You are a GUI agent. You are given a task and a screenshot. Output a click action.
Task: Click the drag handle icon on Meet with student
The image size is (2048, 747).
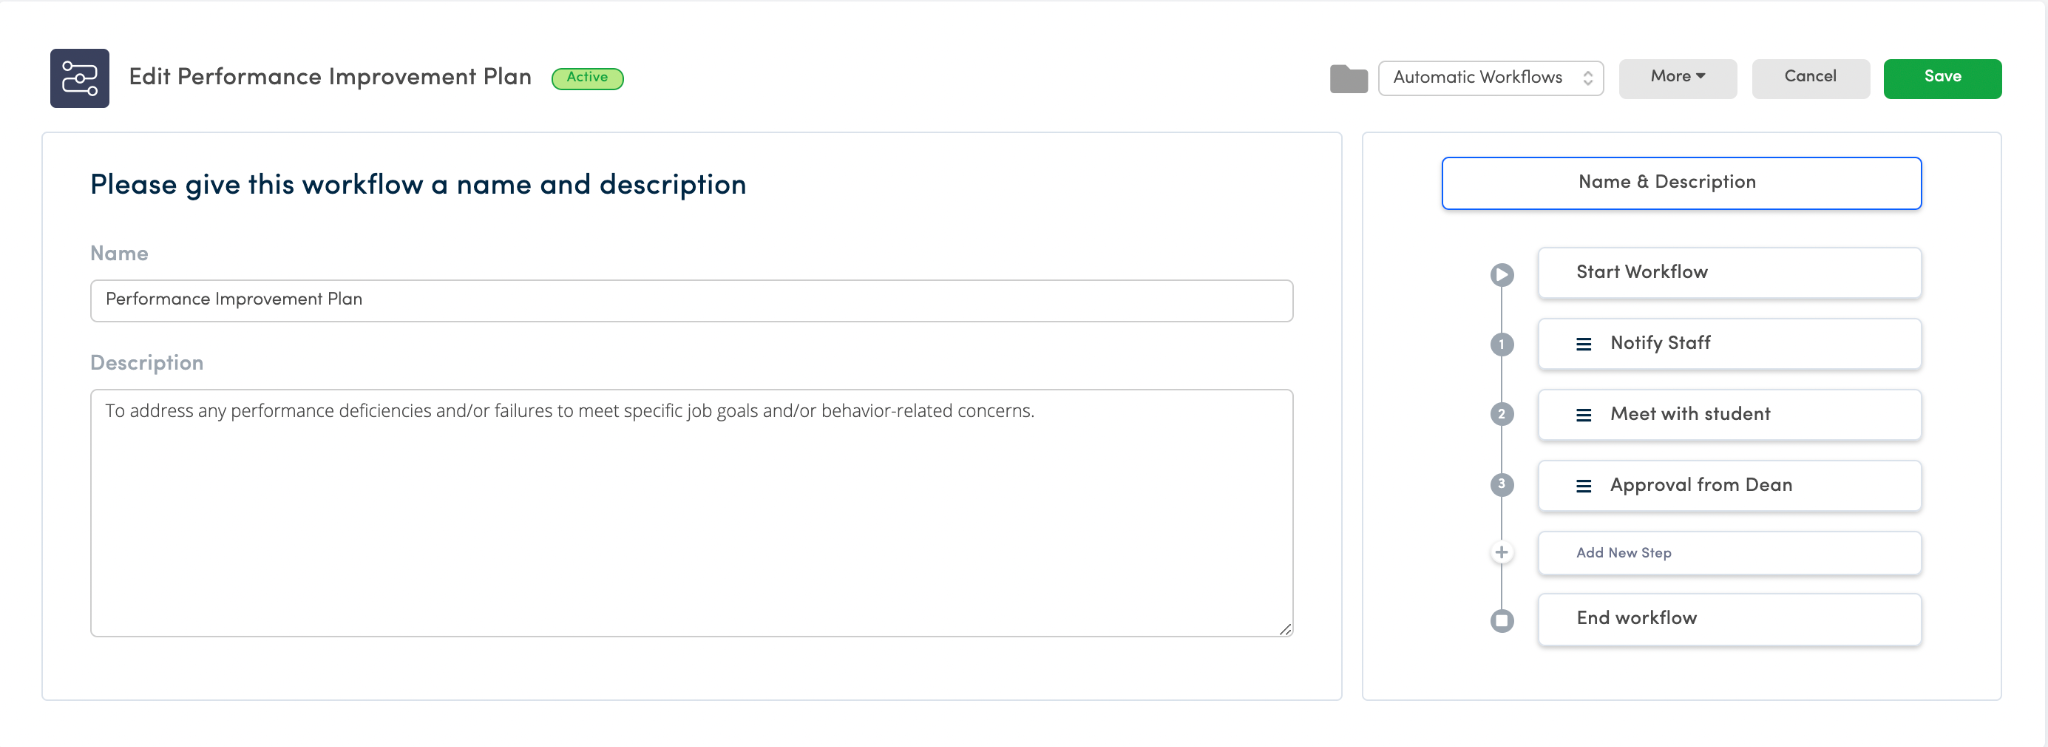point(1583,414)
